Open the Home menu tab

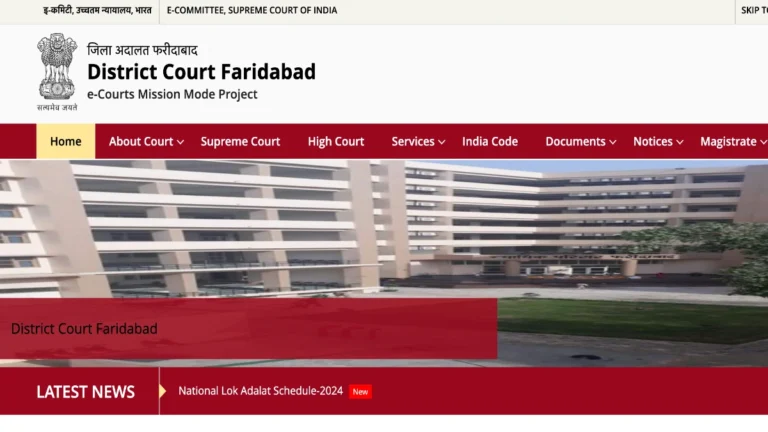coord(66,142)
